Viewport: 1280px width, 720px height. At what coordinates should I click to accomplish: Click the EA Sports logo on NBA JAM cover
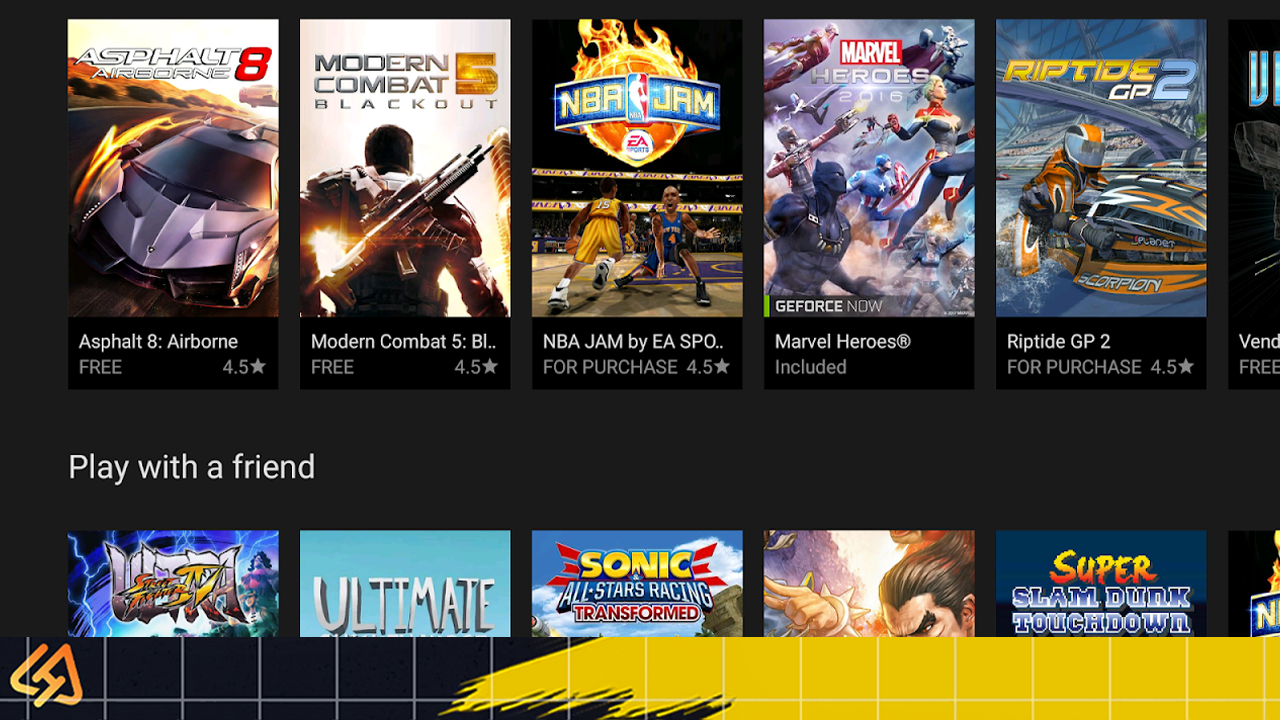click(637, 146)
